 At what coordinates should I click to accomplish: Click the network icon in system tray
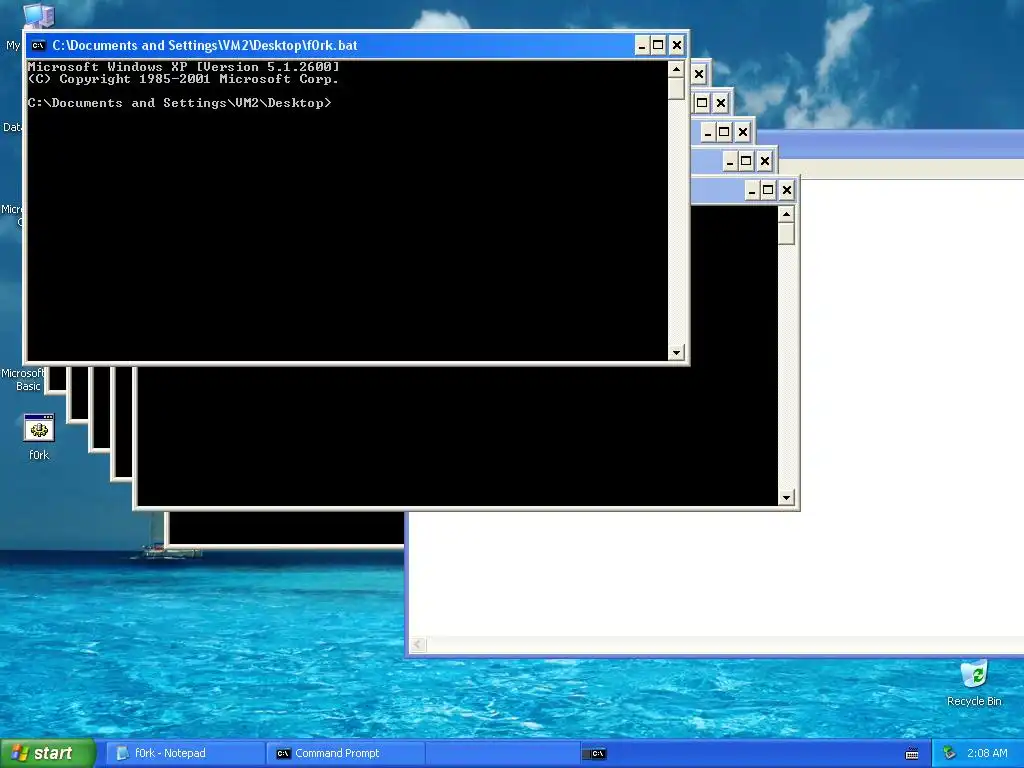949,753
